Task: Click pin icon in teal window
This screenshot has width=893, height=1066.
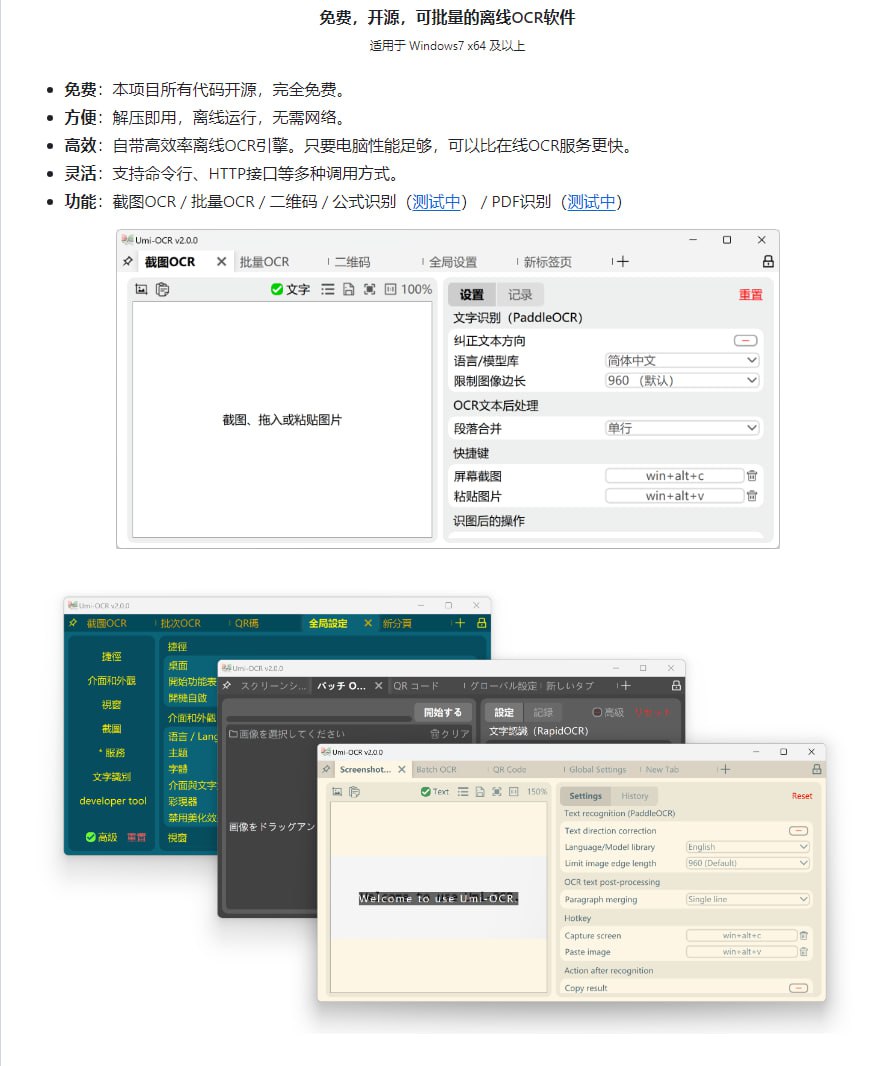Action: tap(73, 623)
